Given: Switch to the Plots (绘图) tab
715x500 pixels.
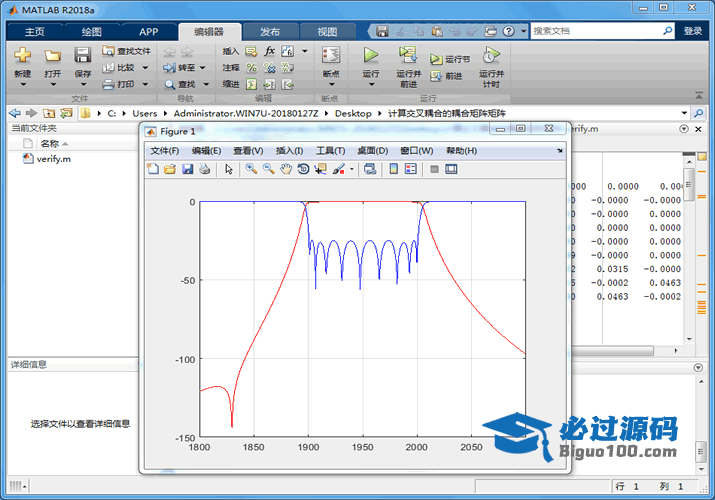Looking at the screenshot, I should pos(91,31).
